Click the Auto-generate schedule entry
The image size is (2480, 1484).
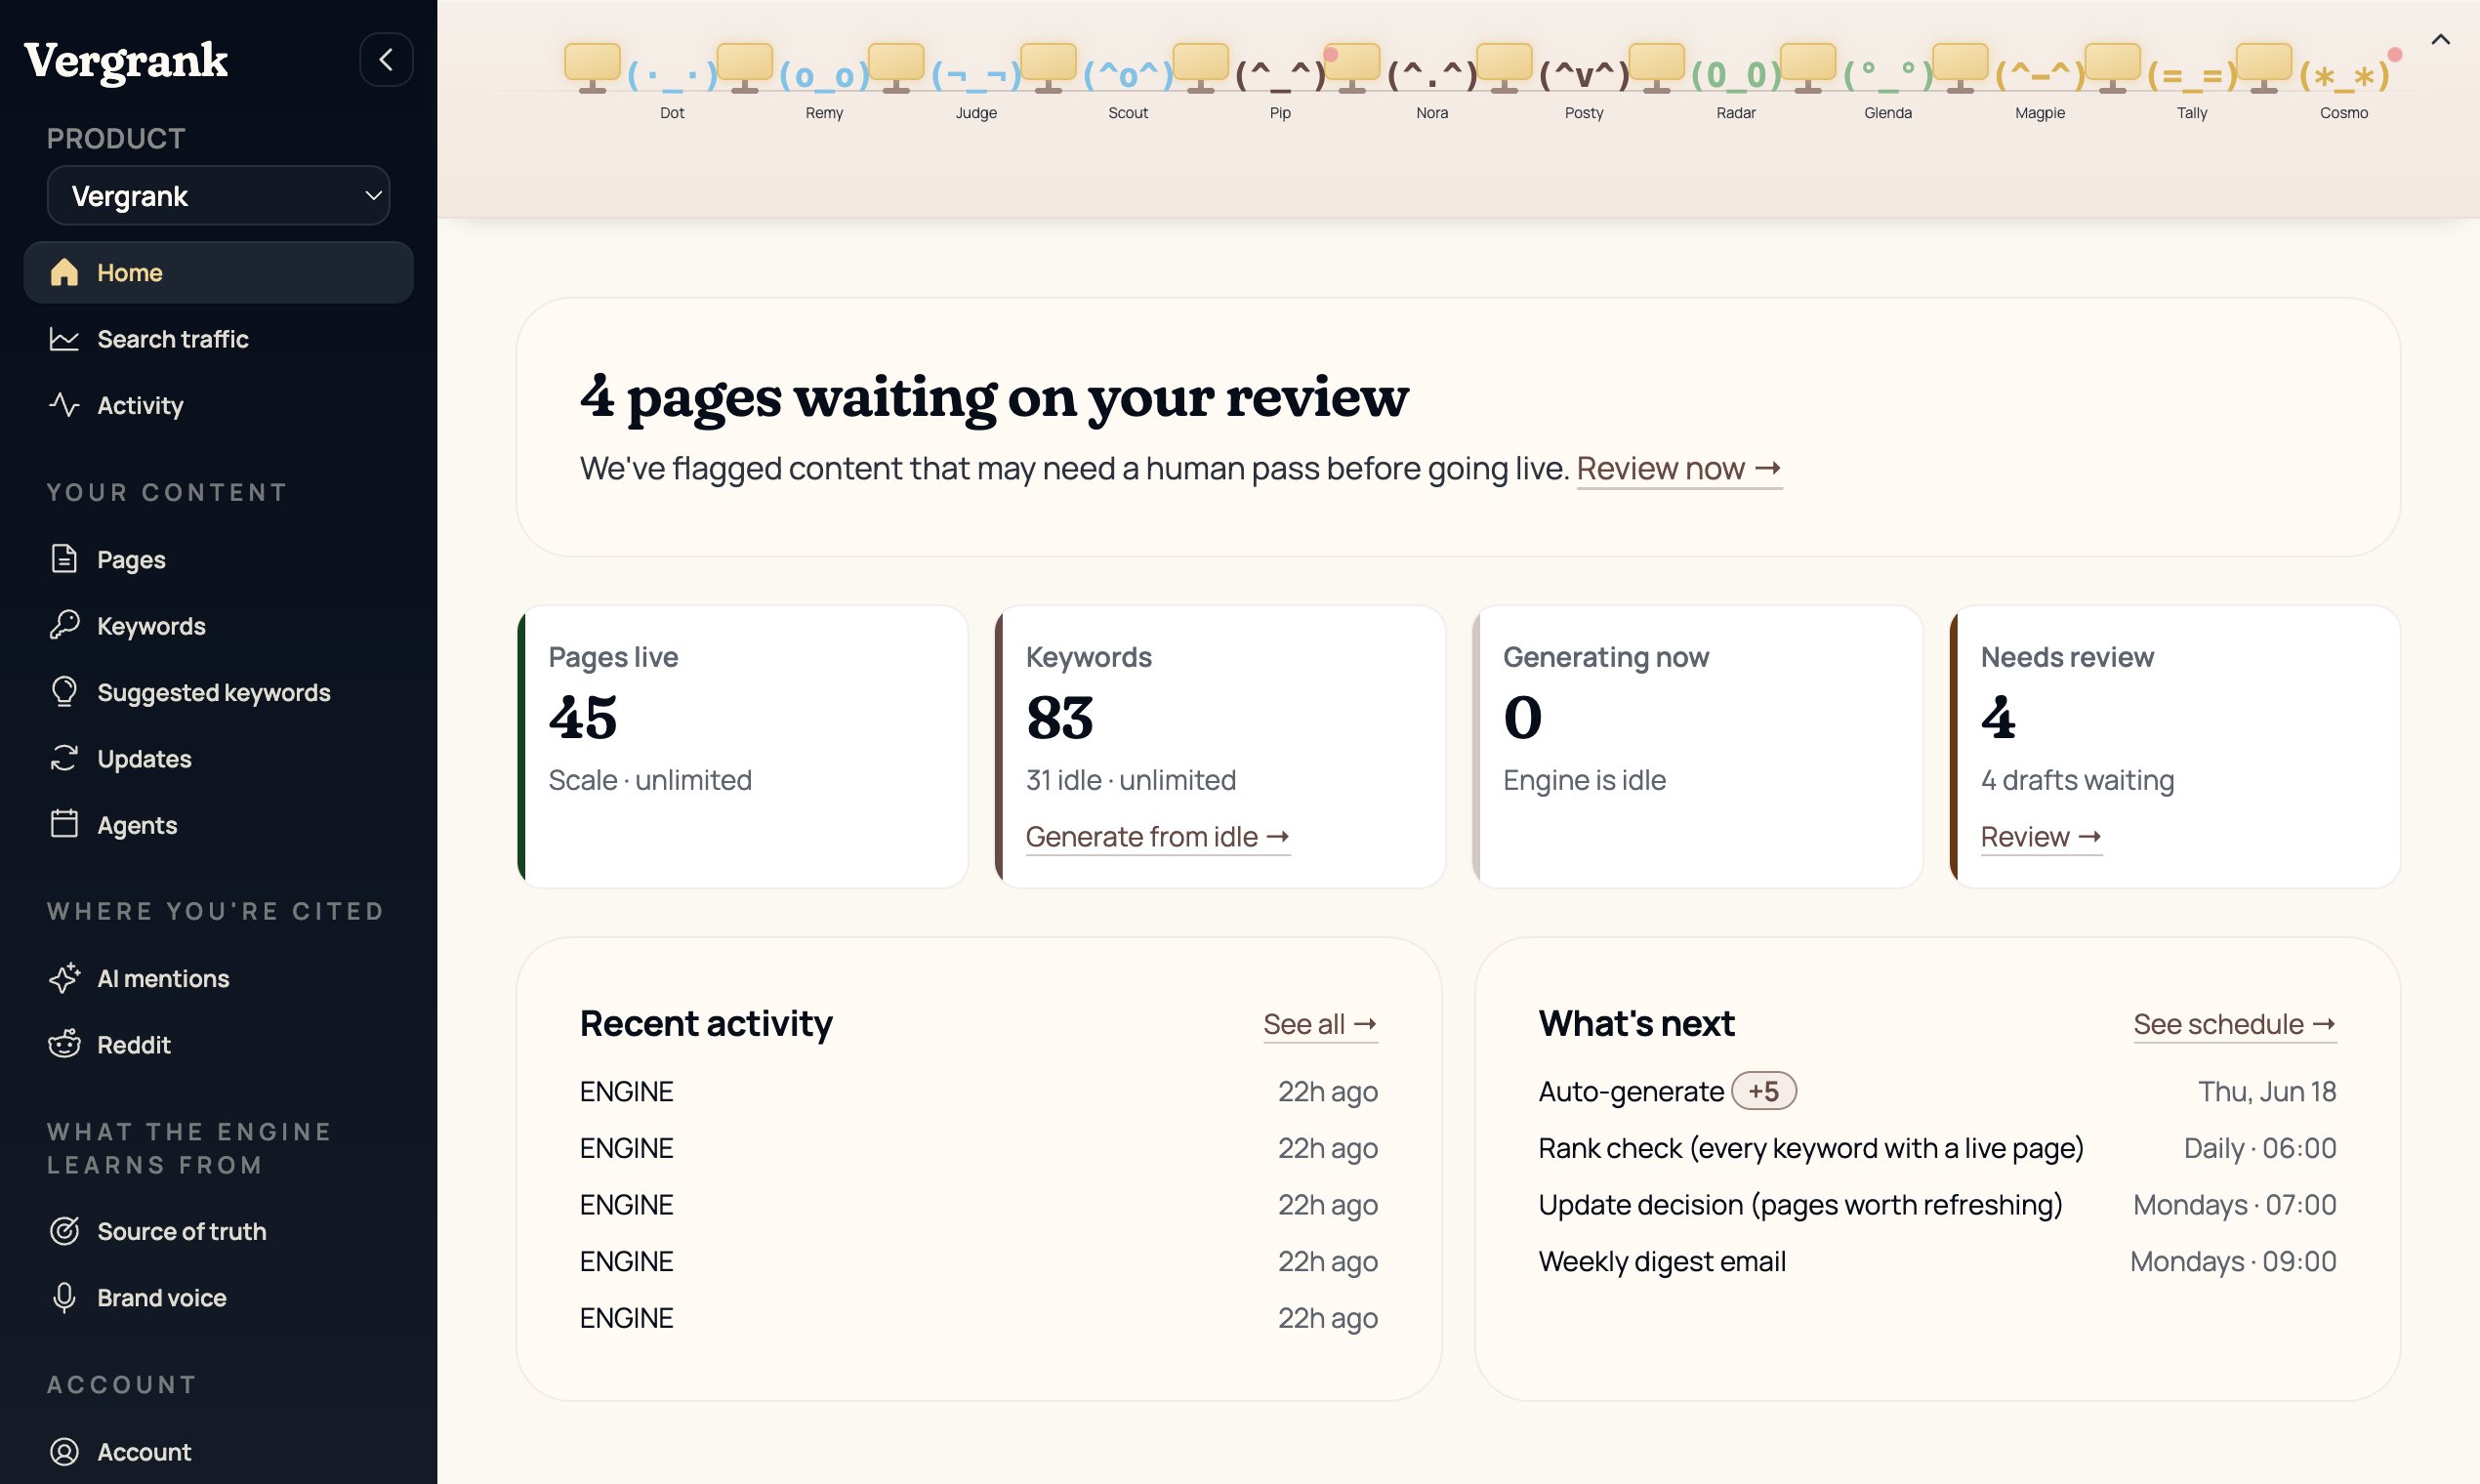click(1937, 1091)
